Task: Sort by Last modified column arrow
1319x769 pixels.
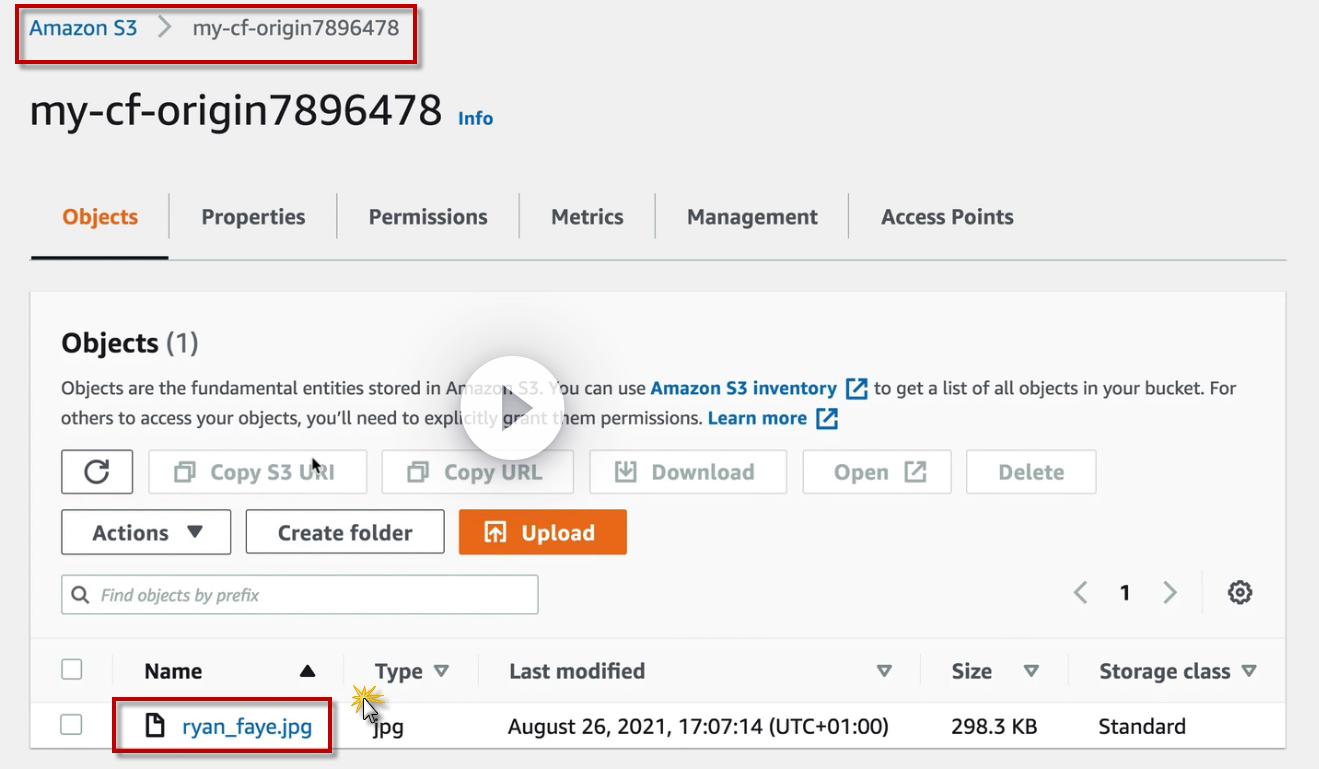Action: [883, 671]
